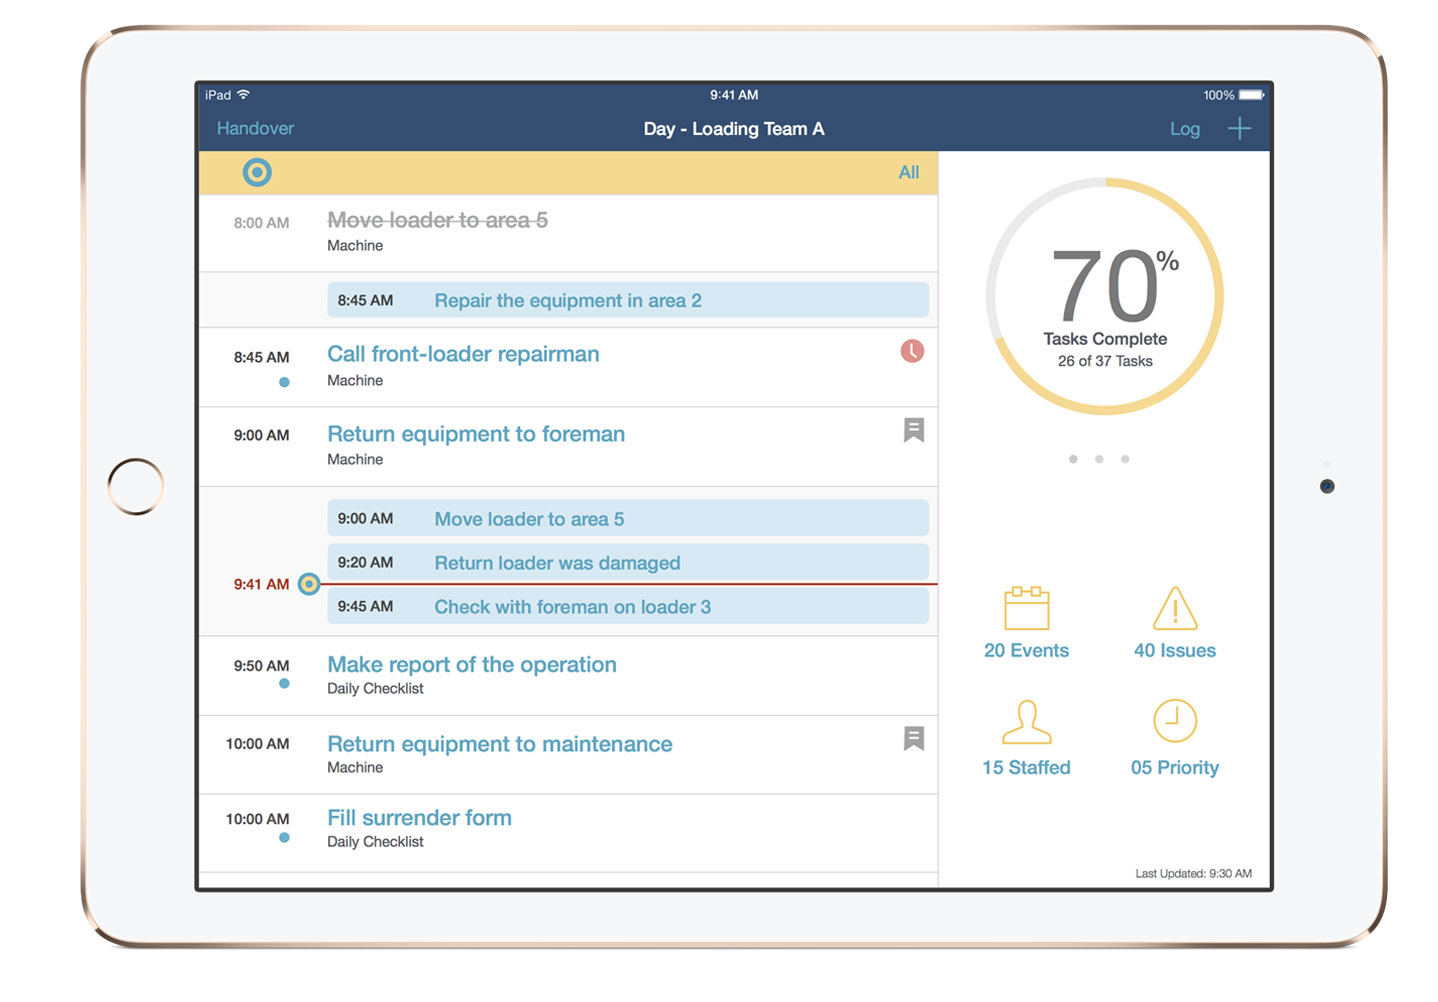The height and width of the screenshot is (1002, 1438).
Task: Select the third pagination dot under the progress ring
Action: click(1125, 459)
